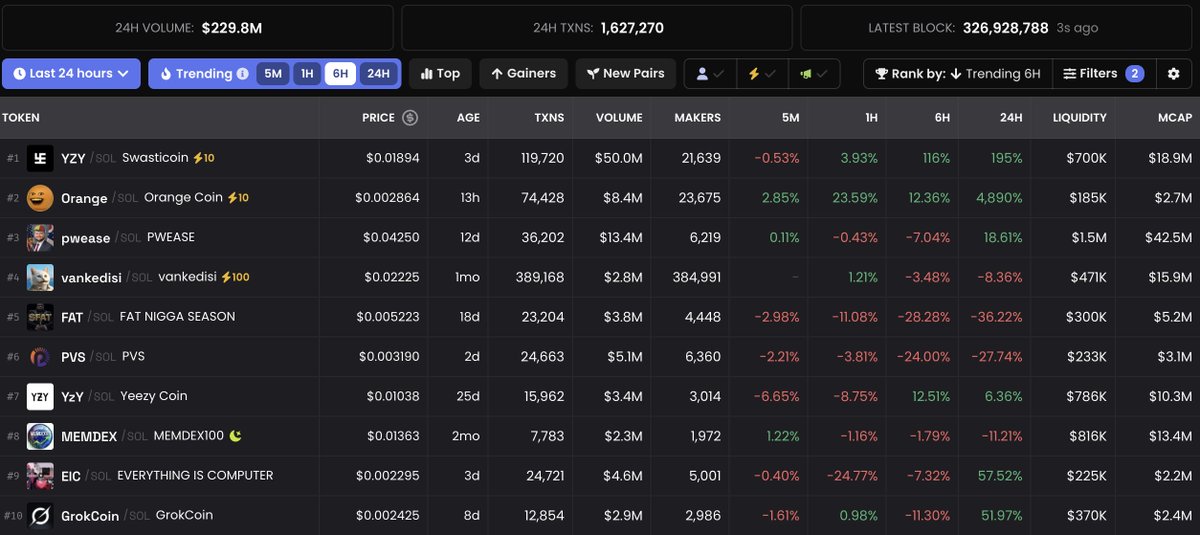Click the Orange Coin smiley logo
1200x535 pixels.
[40, 198]
